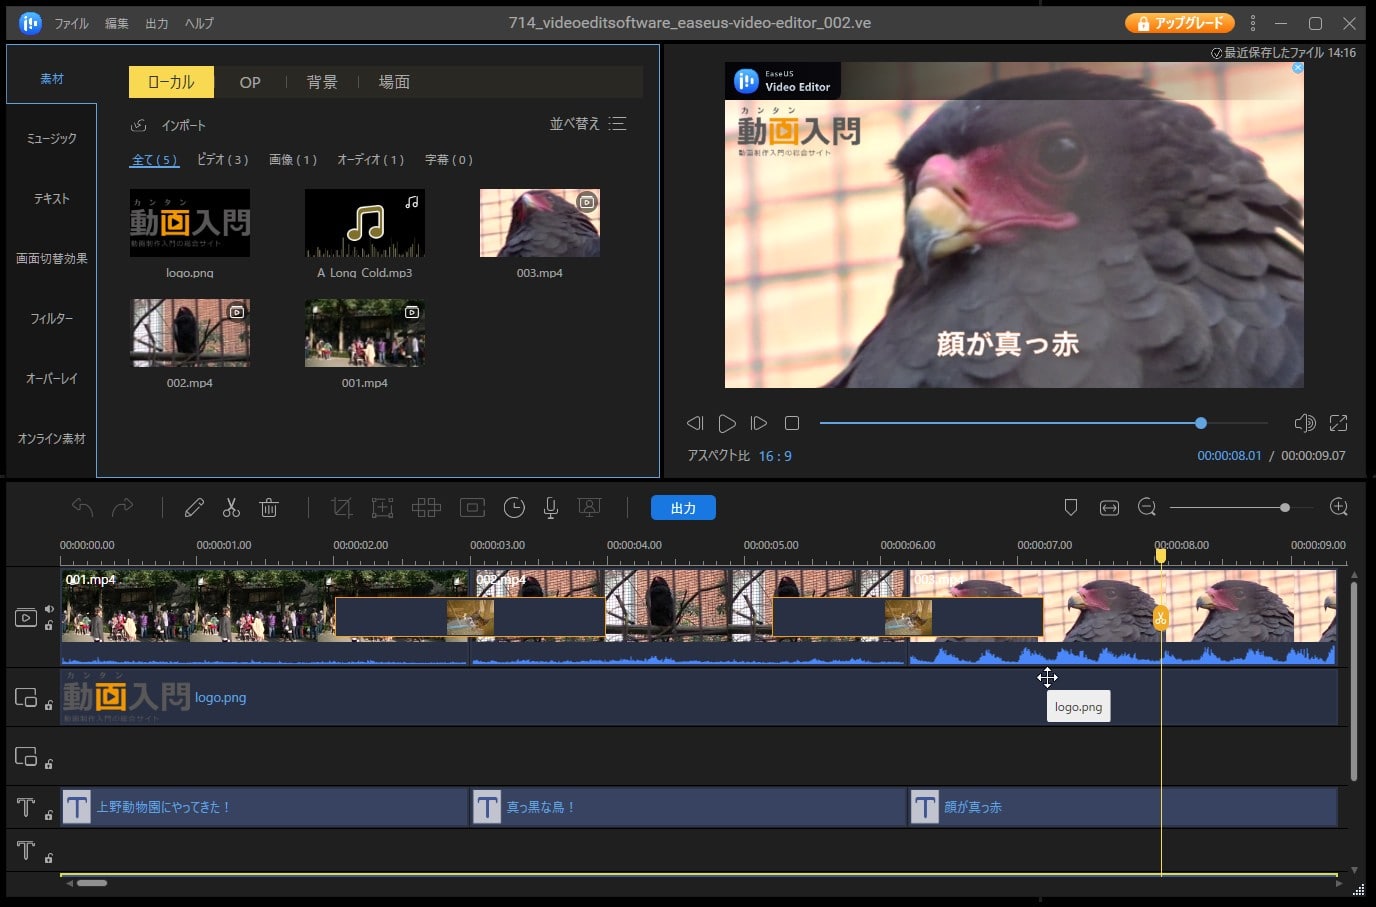Click the main video track icon
Image resolution: width=1376 pixels, height=907 pixels.
(26, 617)
